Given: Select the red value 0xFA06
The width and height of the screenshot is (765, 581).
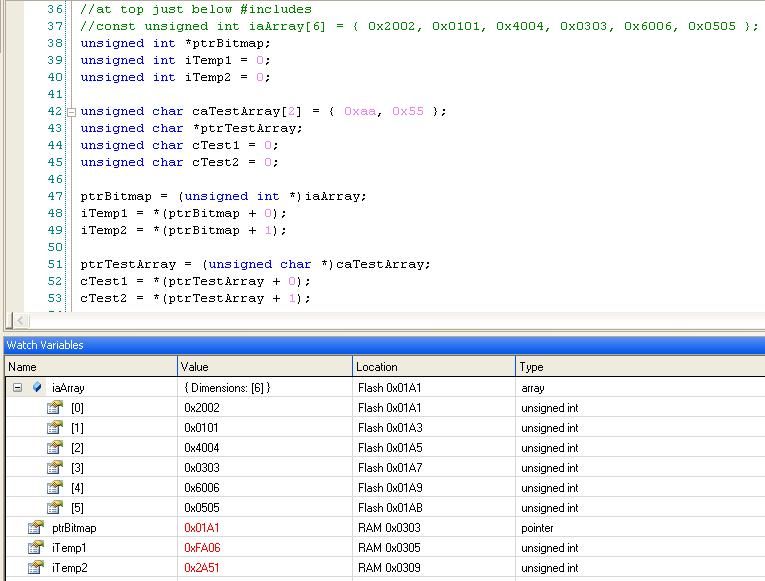Looking at the screenshot, I should [x=202, y=548].
